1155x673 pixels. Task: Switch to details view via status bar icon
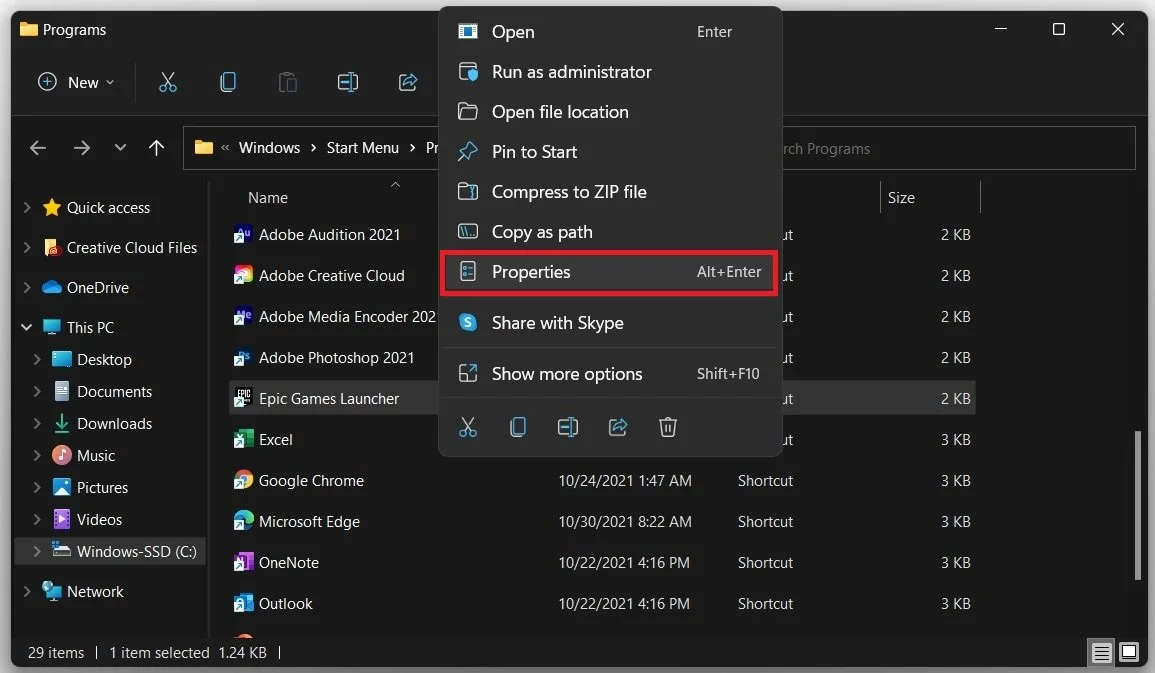(x=1101, y=653)
